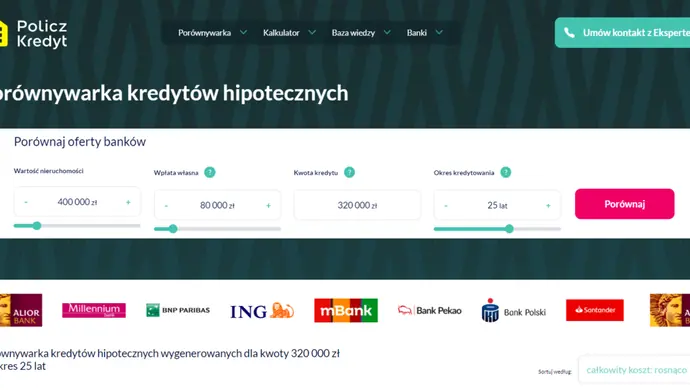Increase Wpłata własna with plus

coord(268,206)
